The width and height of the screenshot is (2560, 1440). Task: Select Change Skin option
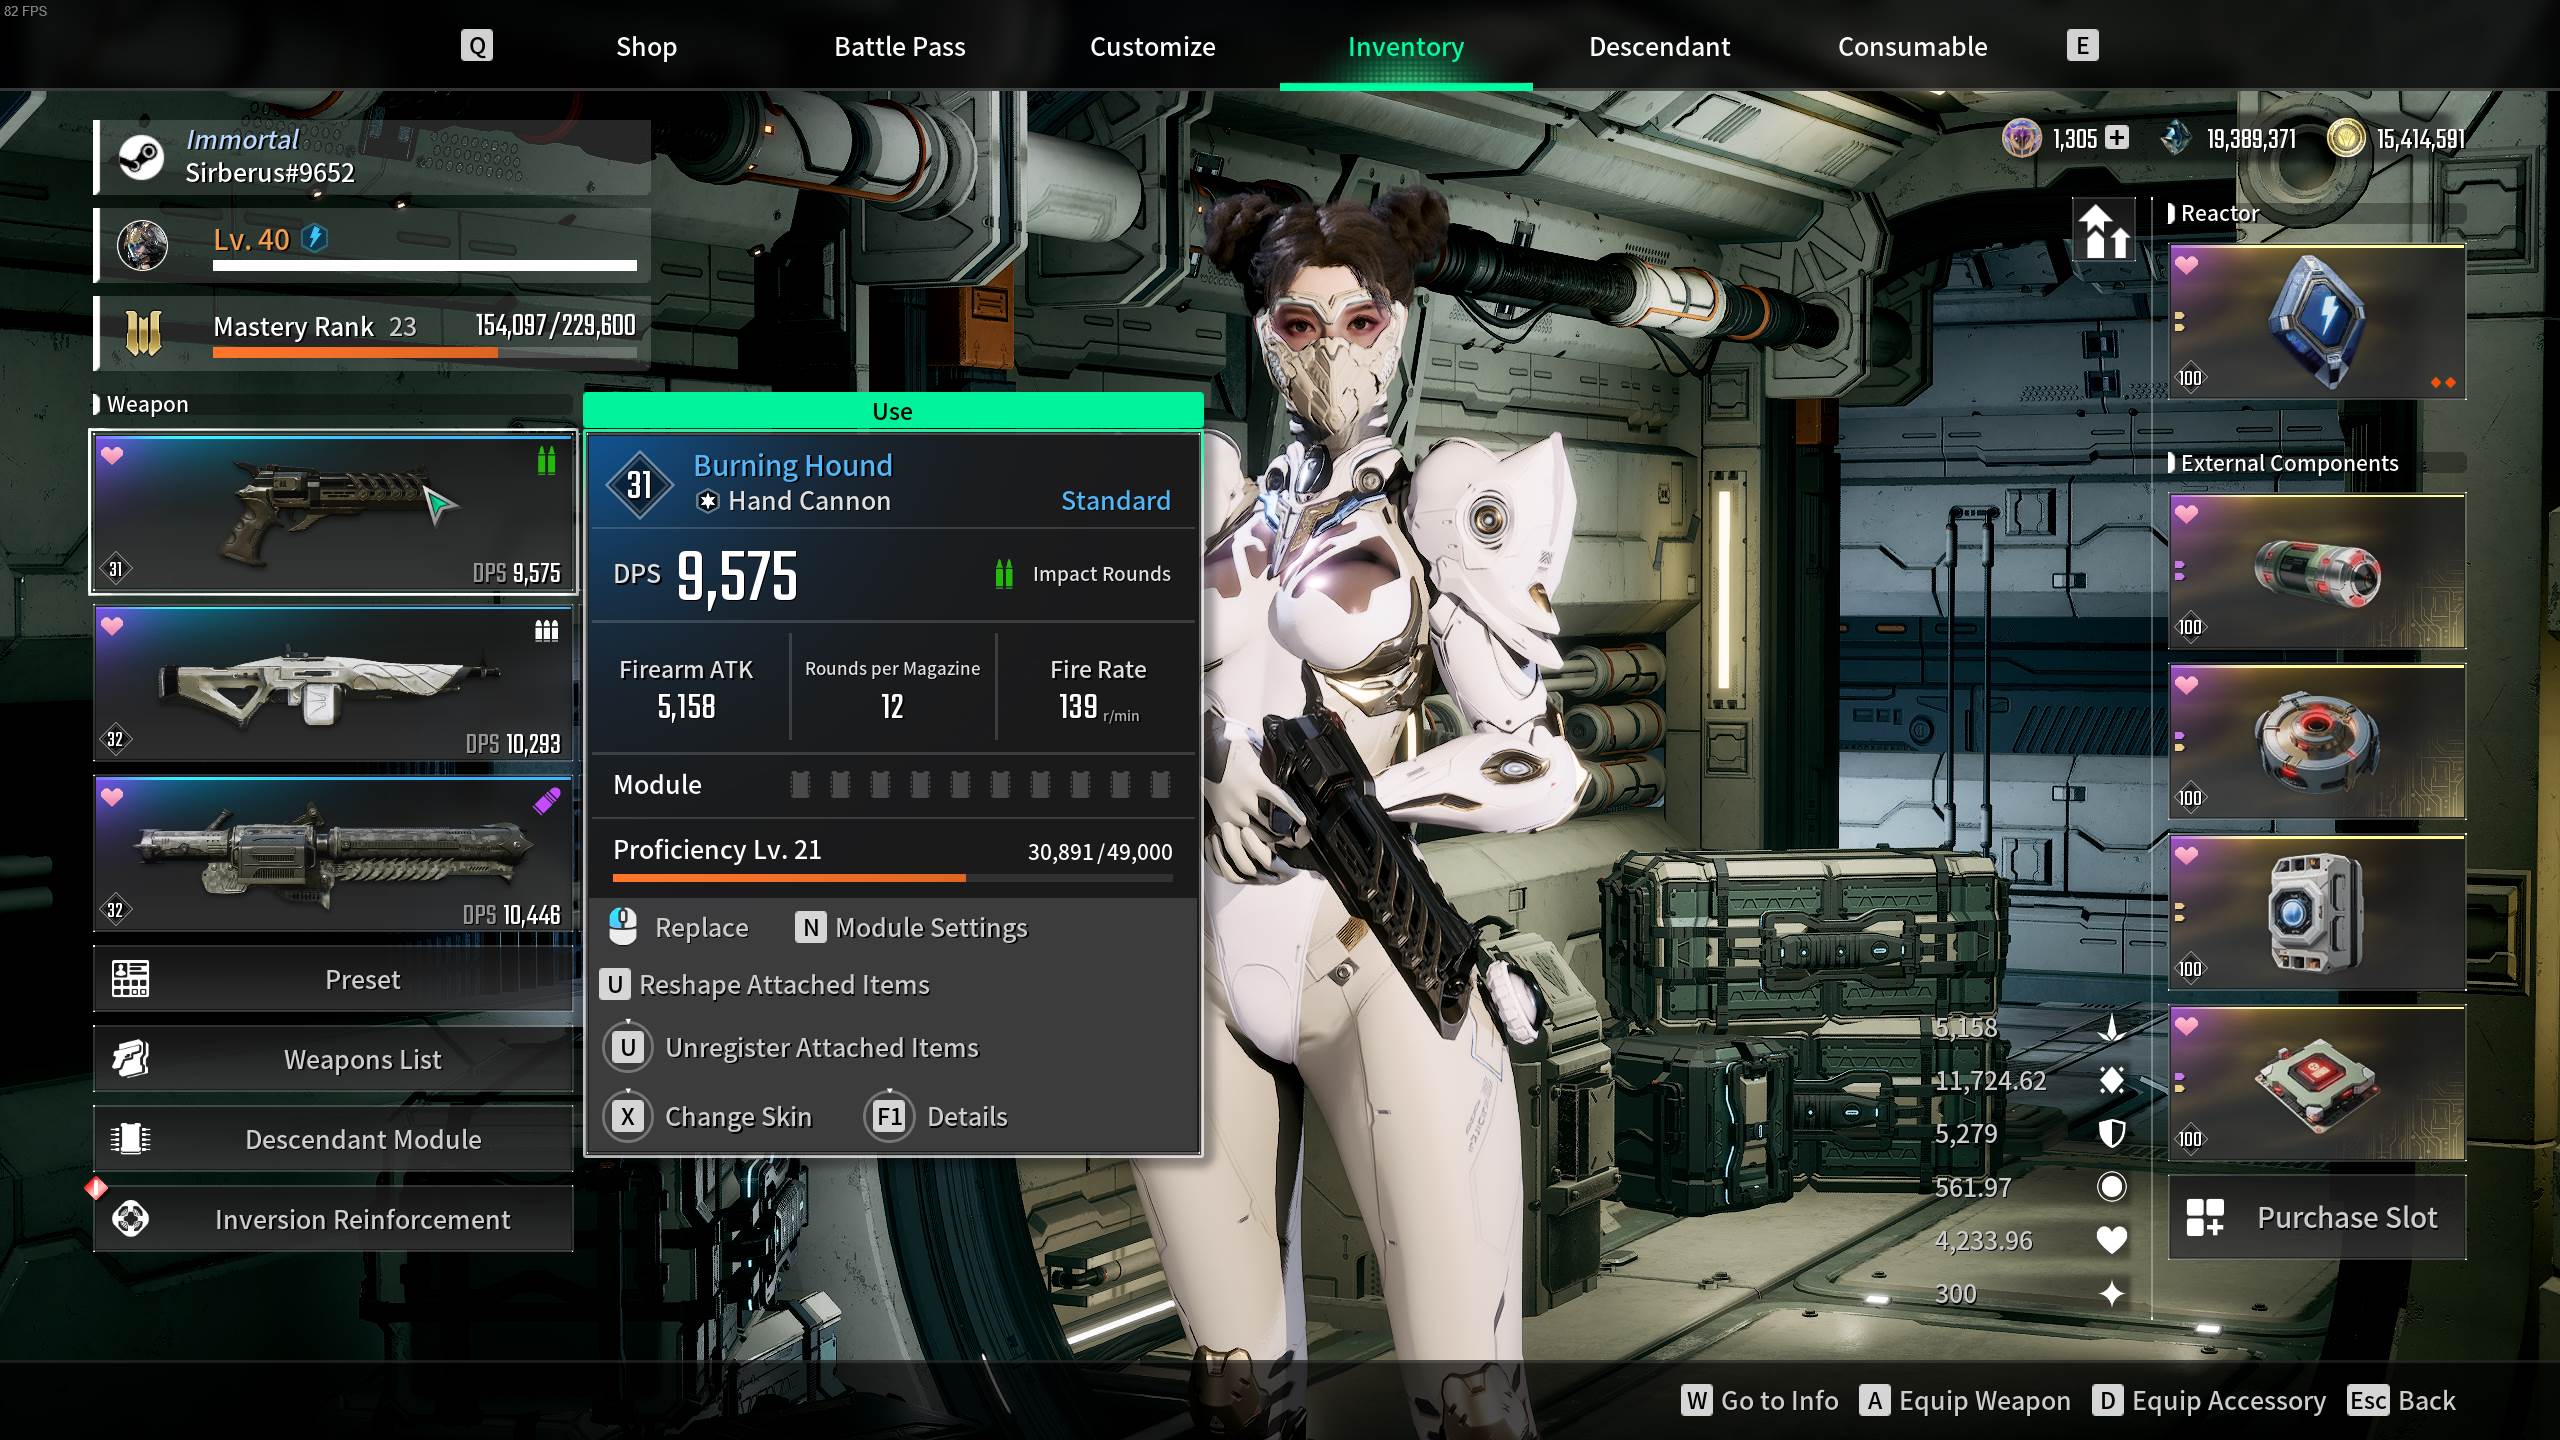[709, 1116]
